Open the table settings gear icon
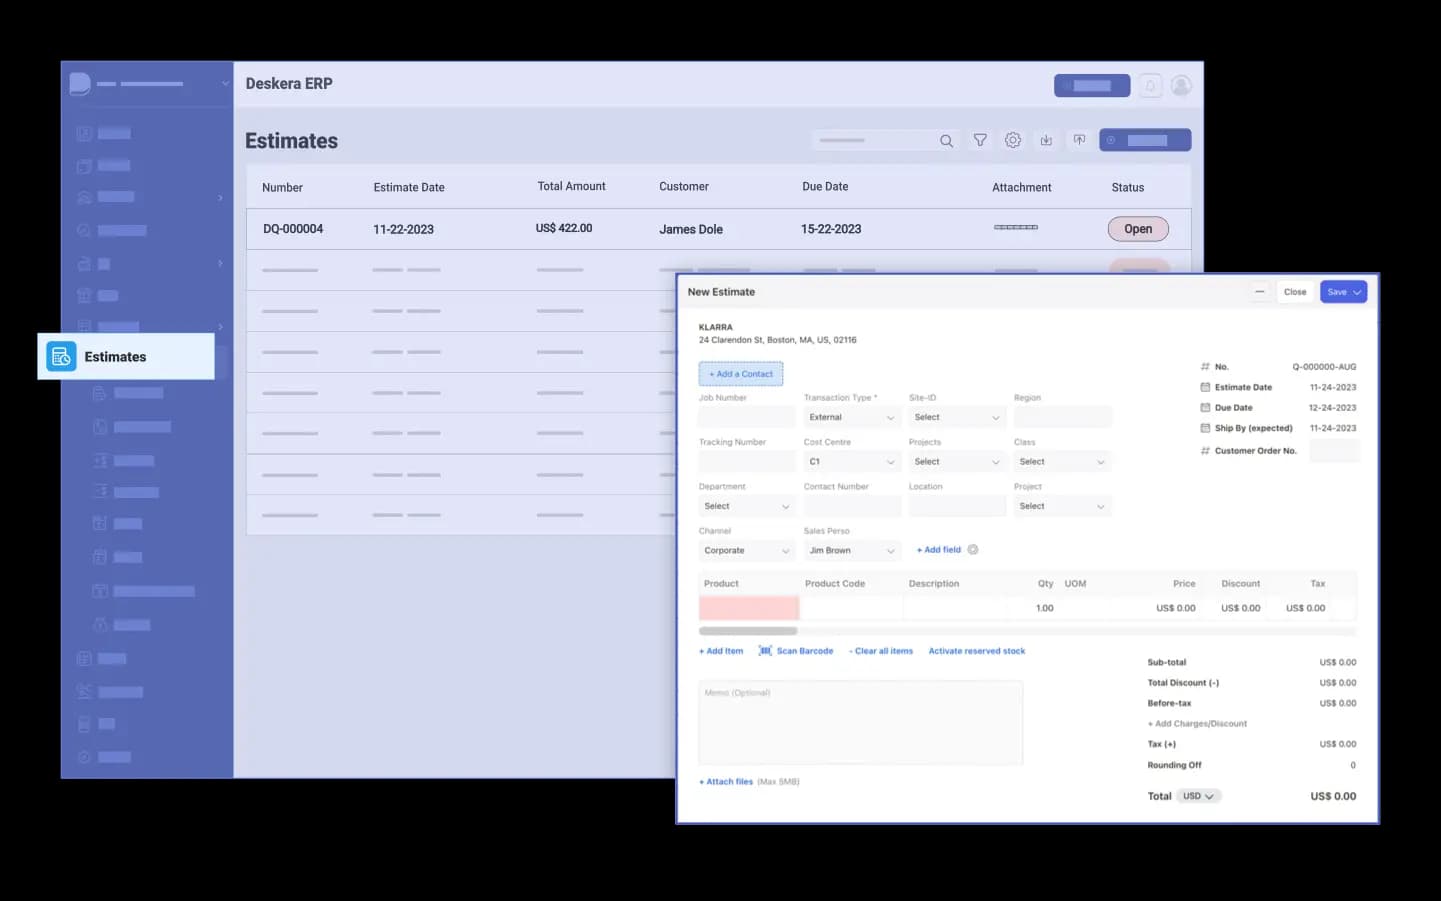 [x=1013, y=141]
